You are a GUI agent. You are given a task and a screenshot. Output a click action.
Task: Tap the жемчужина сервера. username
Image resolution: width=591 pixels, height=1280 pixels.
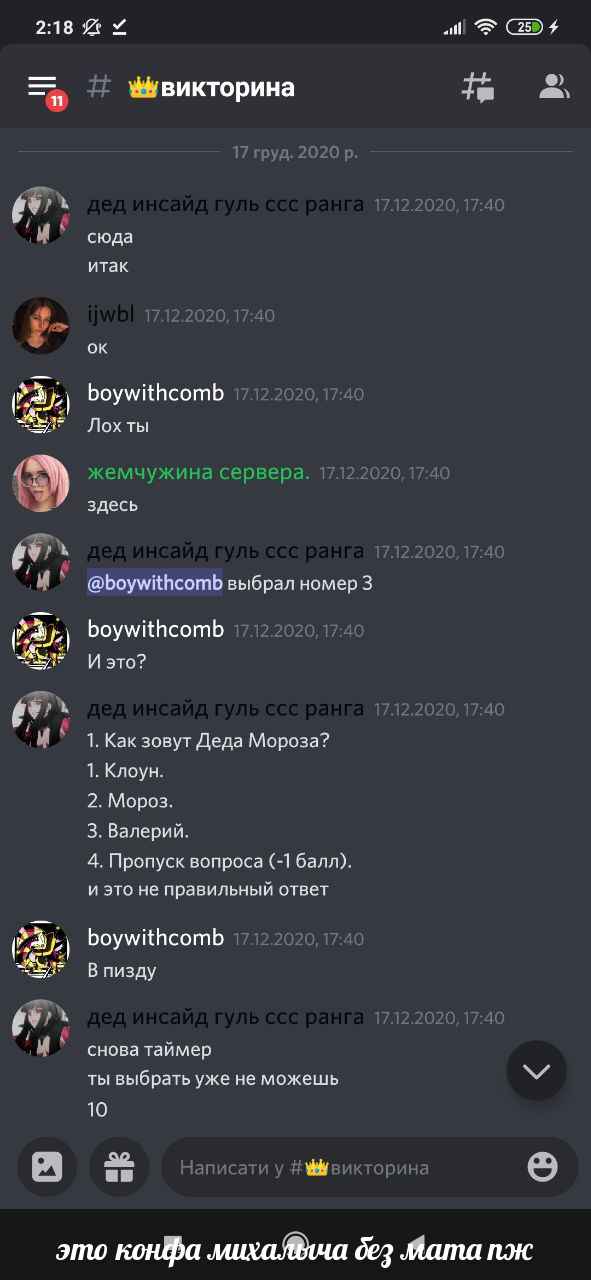[199, 472]
